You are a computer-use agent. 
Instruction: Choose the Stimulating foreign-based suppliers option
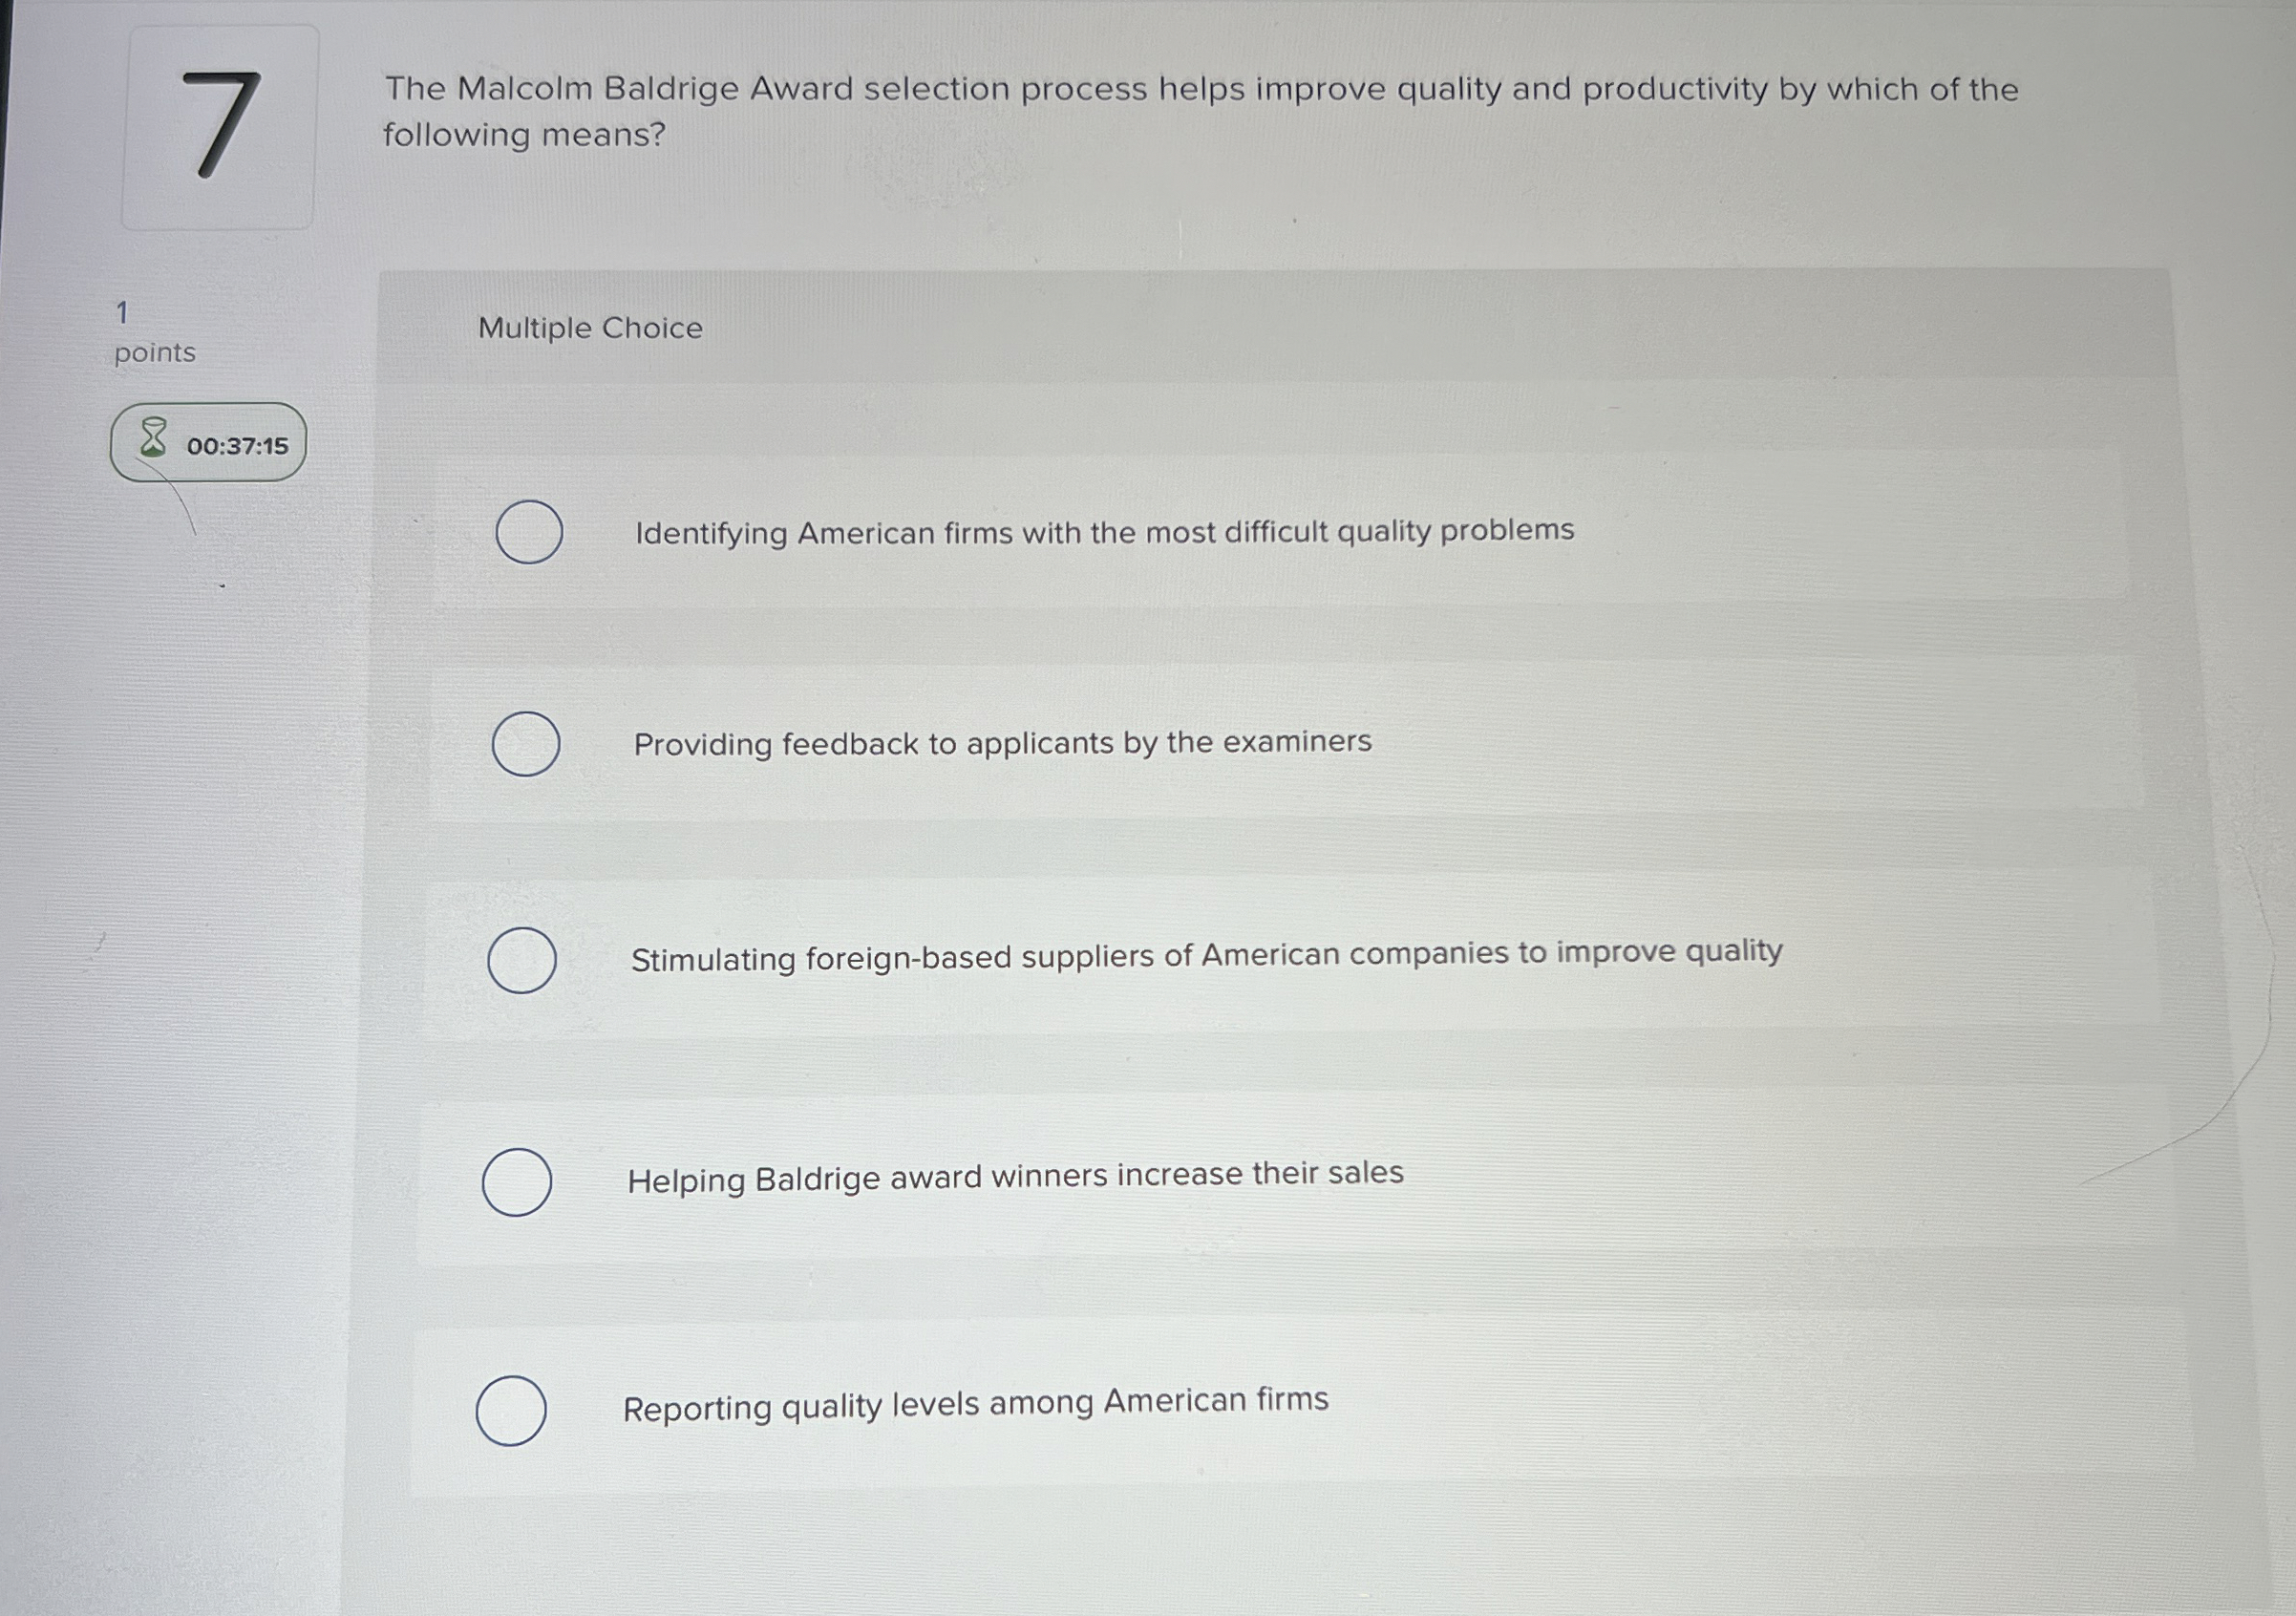(520, 960)
